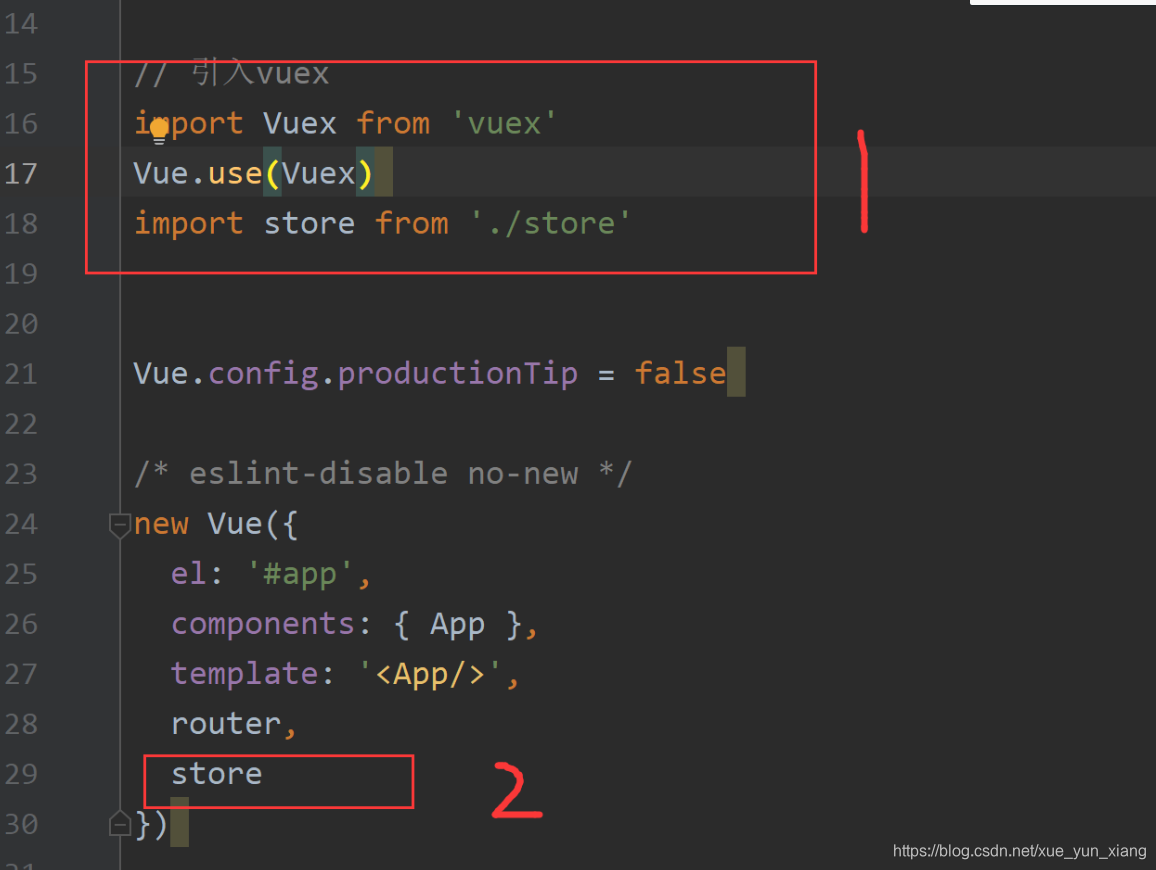
Task: Click the 'components' property key
Action: click(x=263, y=624)
